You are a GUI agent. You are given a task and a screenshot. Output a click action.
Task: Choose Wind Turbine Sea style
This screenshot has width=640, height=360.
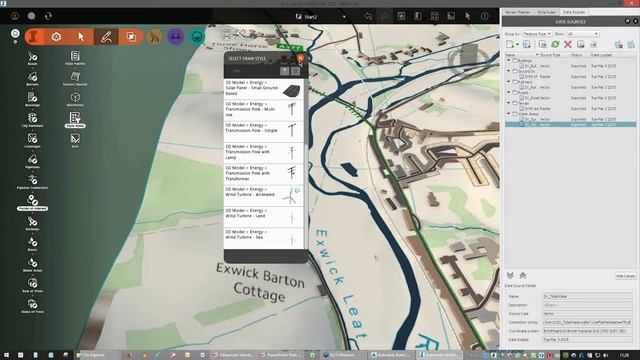(x=264, y=238)
